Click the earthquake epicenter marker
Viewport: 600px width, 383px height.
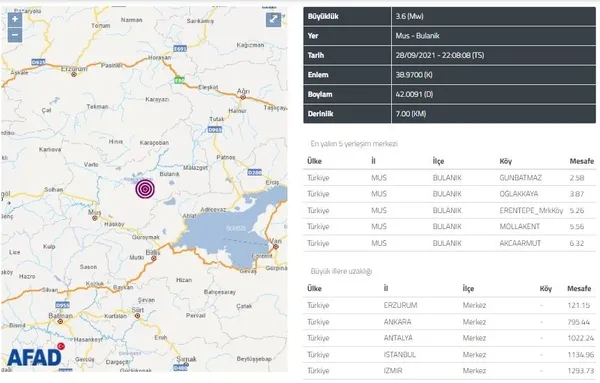pos(145,189)
